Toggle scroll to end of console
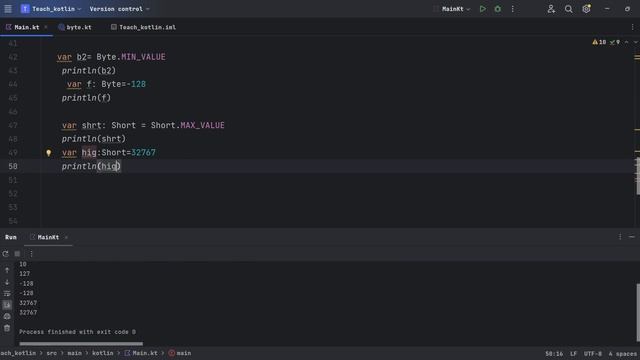640x360 pixels. point(7,305)
